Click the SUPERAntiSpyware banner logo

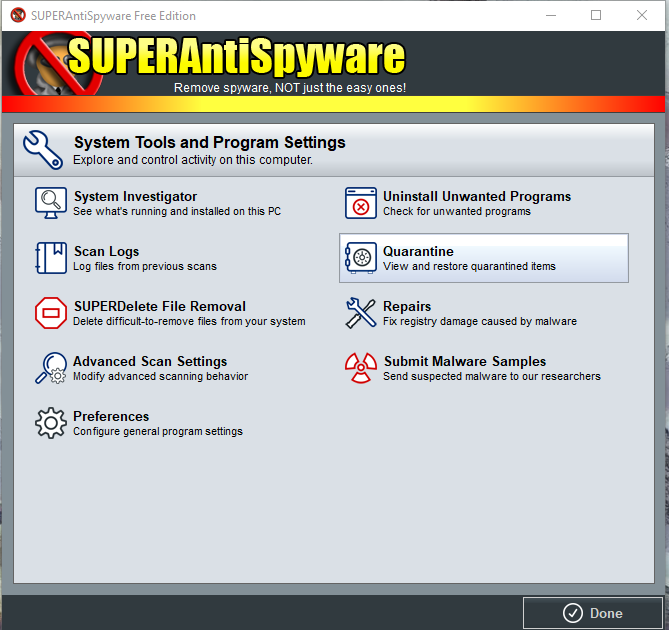210,62
